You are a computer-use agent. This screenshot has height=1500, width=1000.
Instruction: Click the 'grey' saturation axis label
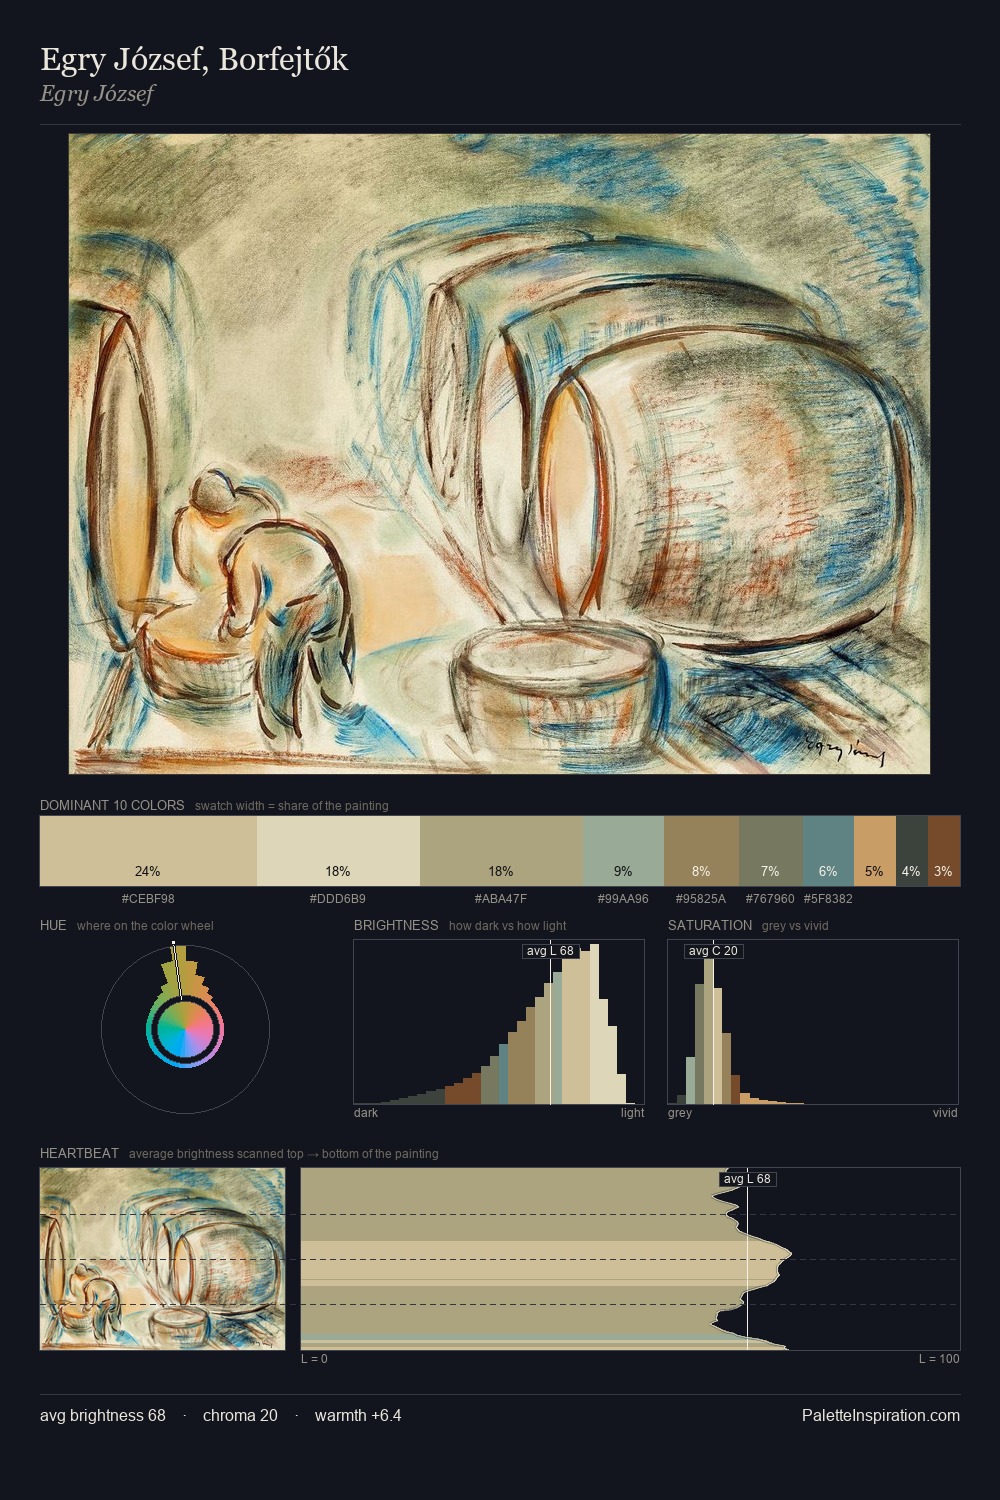pyautogui.click(x=680, y=1113)
